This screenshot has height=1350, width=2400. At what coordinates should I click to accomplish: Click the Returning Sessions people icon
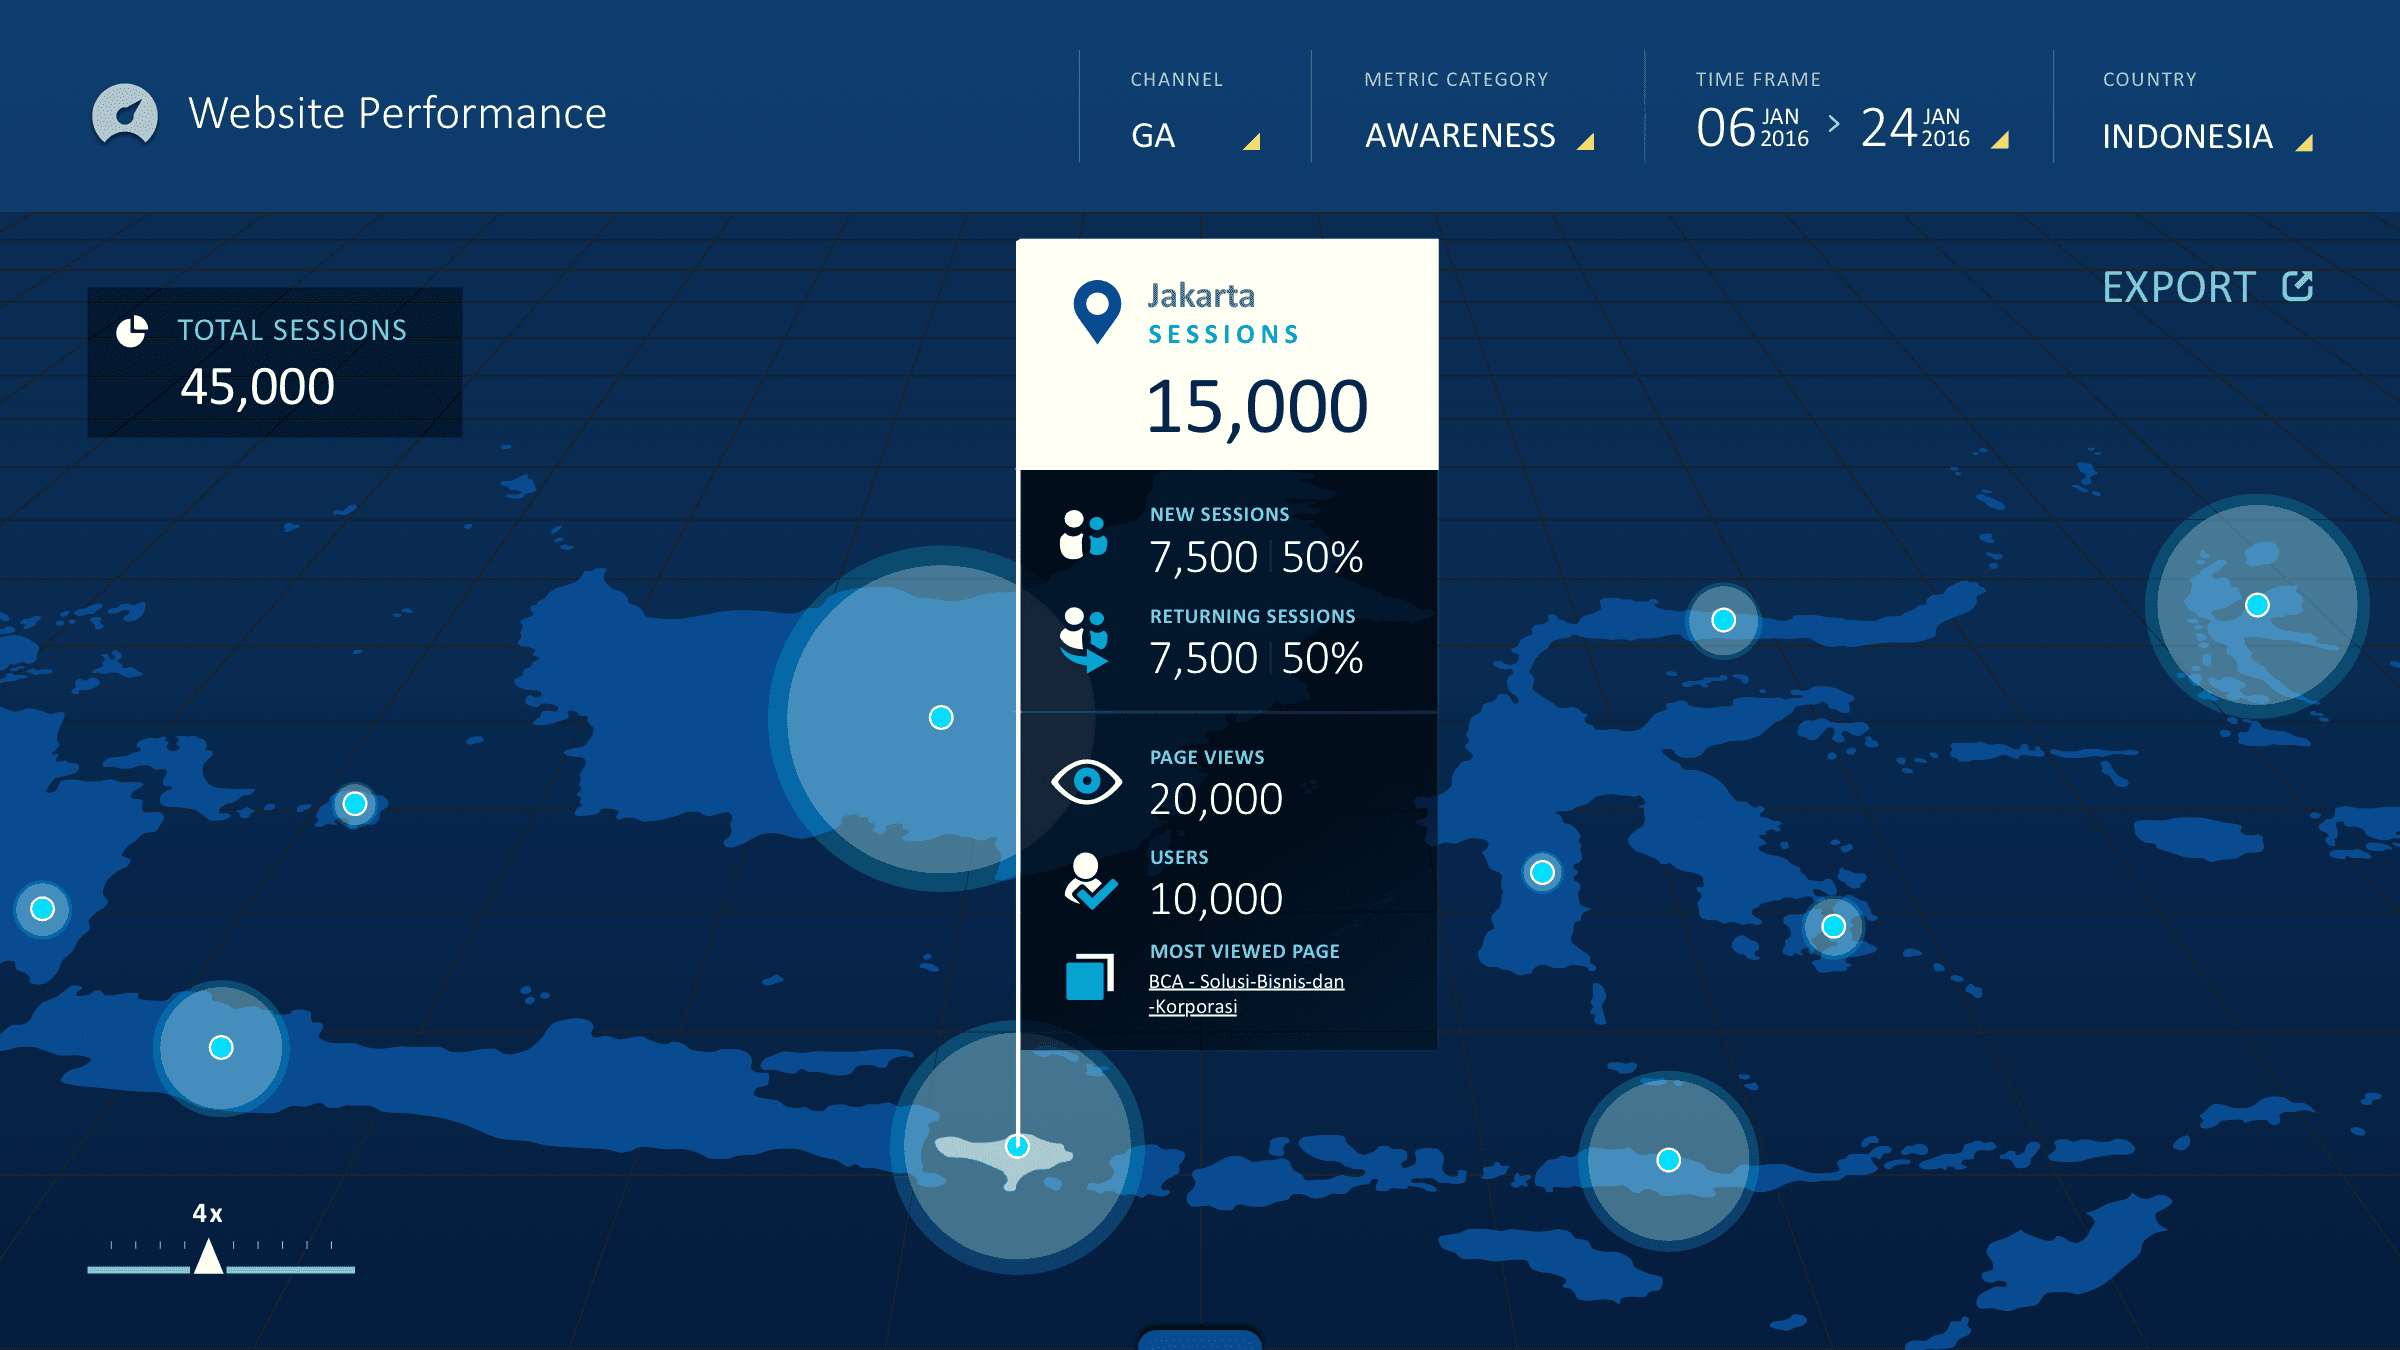(x=1084, y=639)
